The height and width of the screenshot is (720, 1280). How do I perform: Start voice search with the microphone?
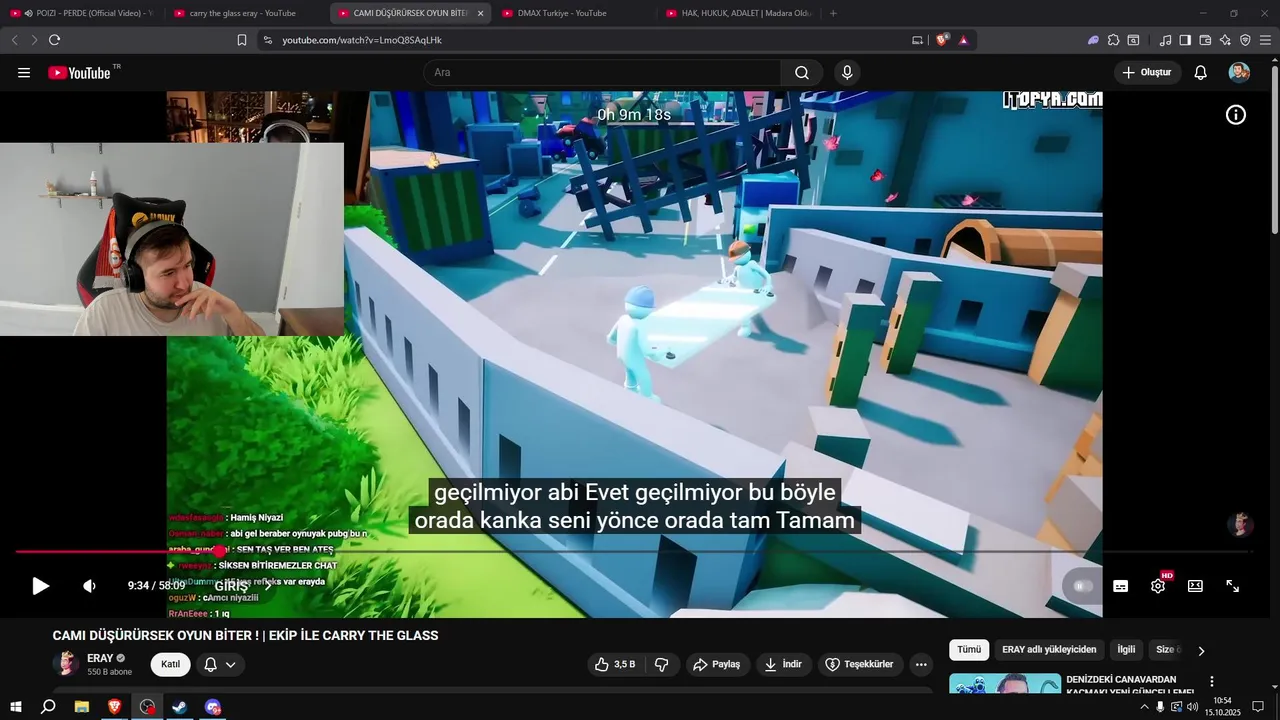(x=847, y=72)
